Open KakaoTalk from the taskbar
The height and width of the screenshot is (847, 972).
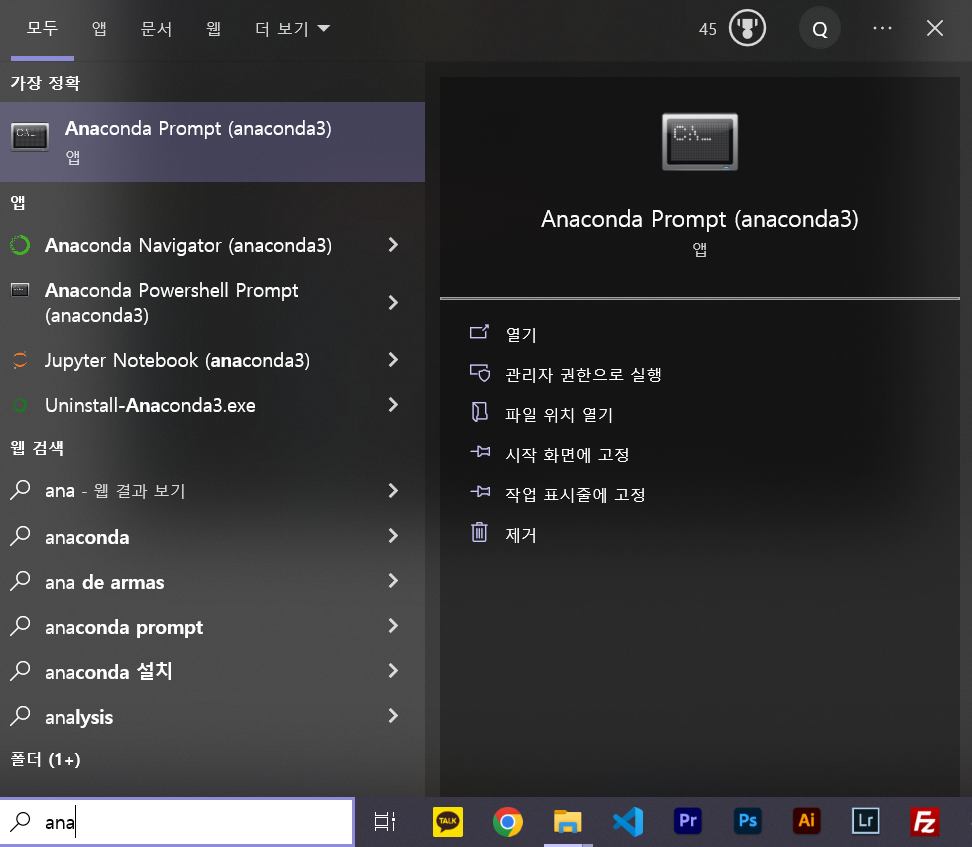click(447, 822)
